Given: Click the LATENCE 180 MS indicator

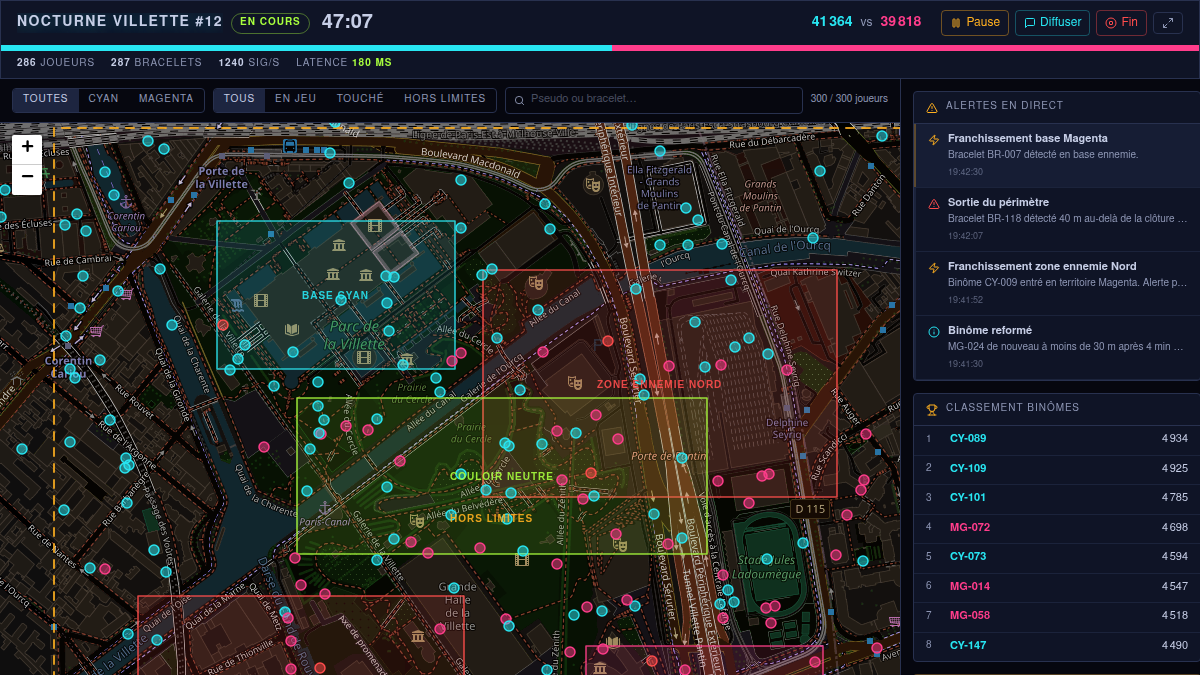Looking at the screenshot, I should coord(344,63).
